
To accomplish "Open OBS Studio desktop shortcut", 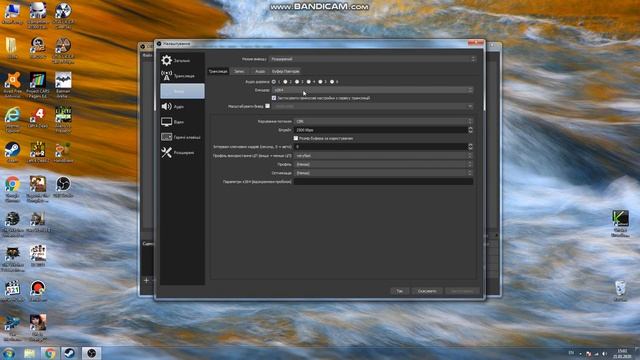I will 63,188.
